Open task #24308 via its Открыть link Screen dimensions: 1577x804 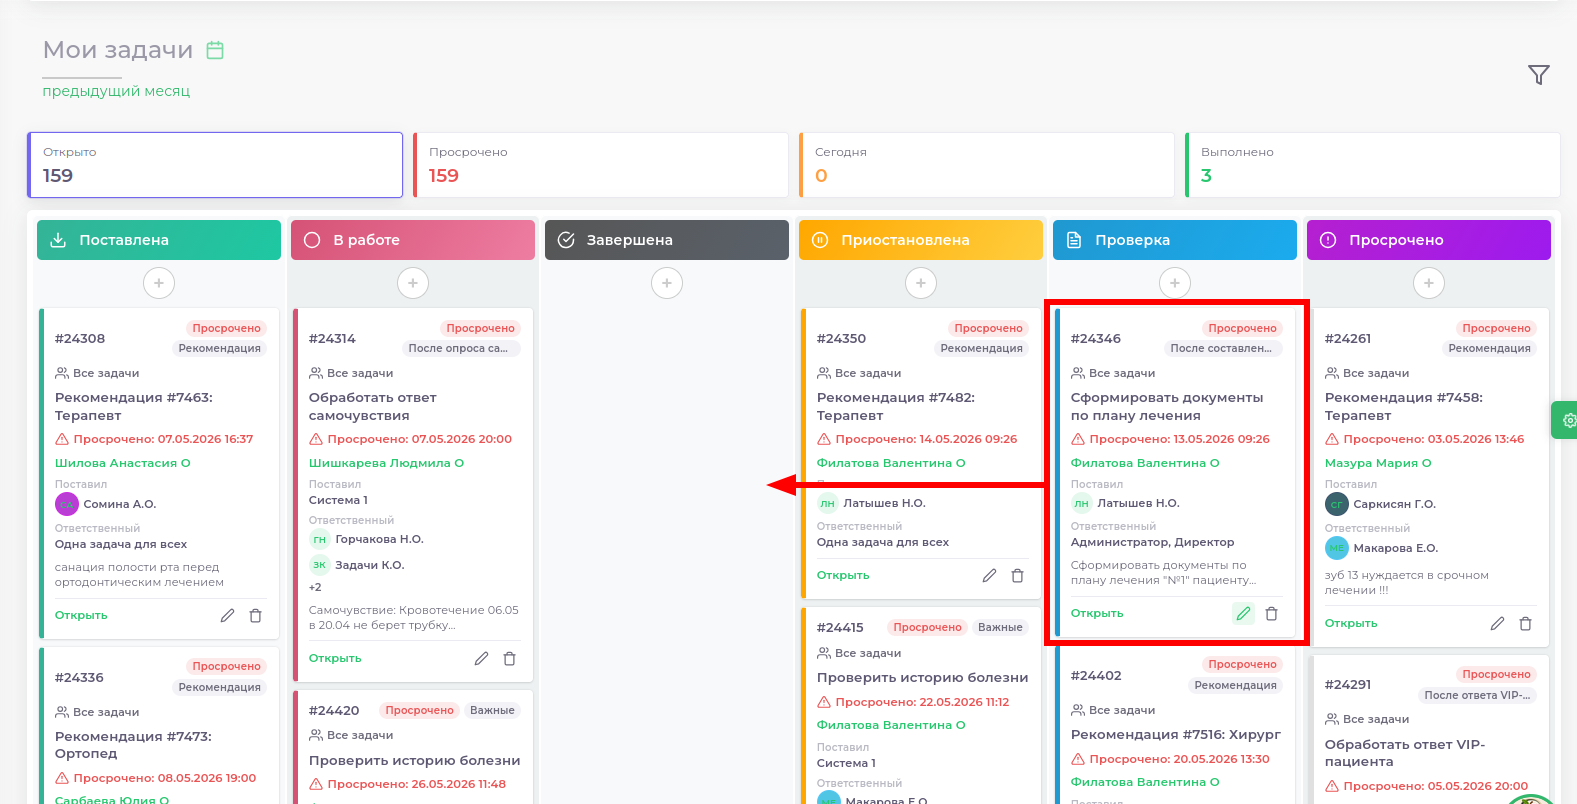(81, 616)
